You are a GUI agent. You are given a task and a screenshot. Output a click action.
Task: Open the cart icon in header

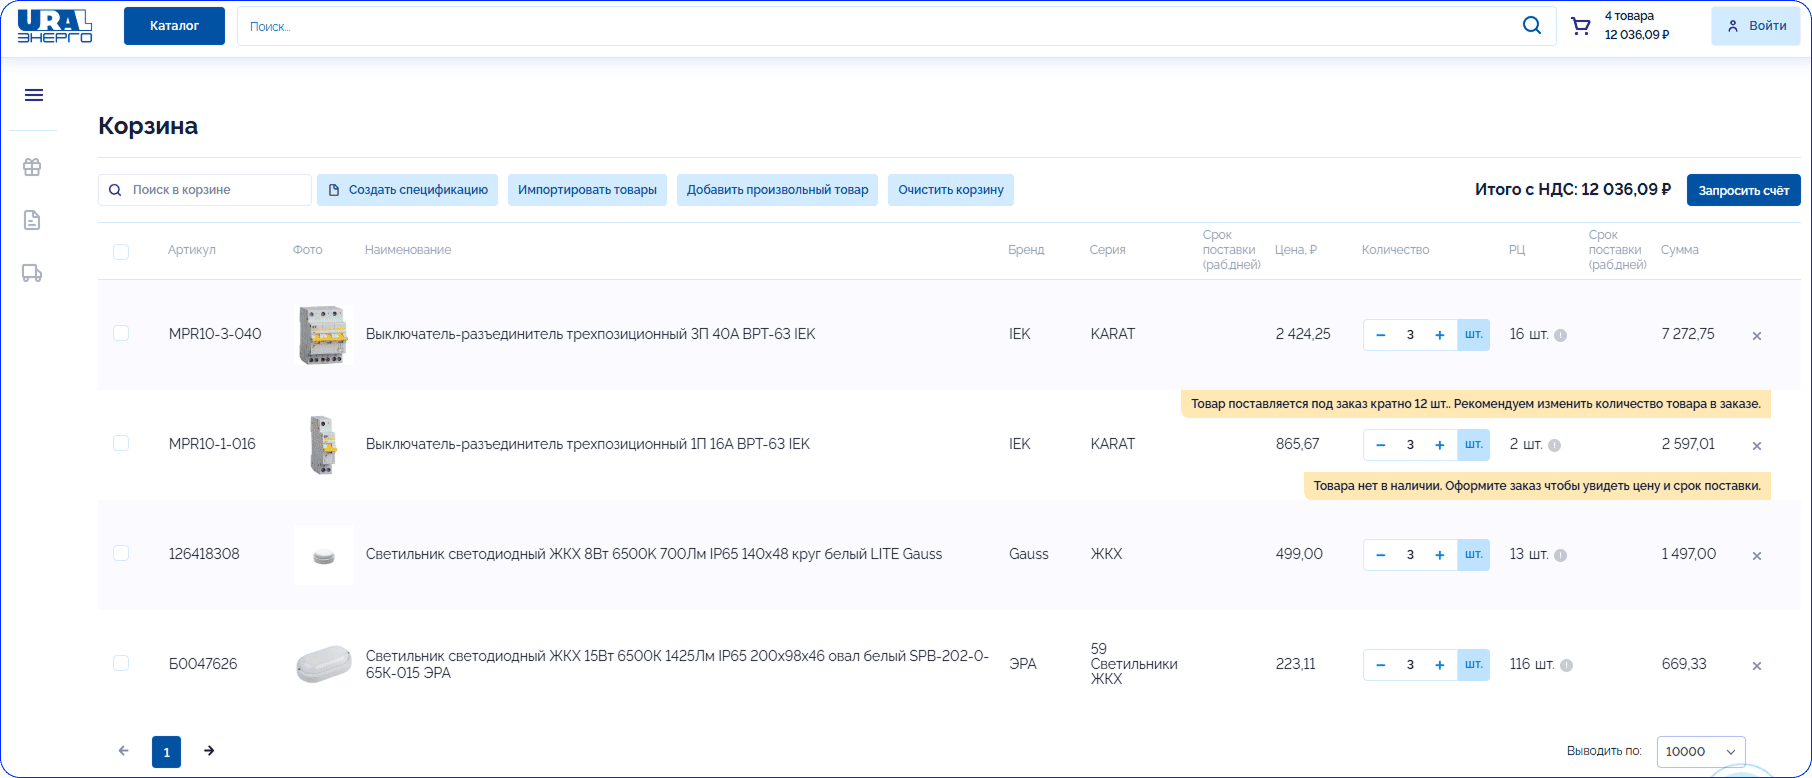(x=1580, y=26)
